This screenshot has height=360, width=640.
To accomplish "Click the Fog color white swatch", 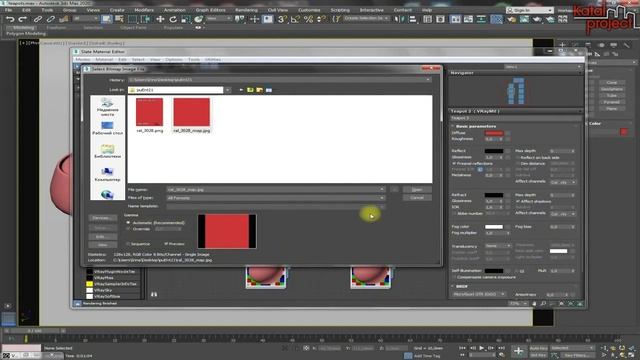I will pyautogui.click(x=494, y=227).
